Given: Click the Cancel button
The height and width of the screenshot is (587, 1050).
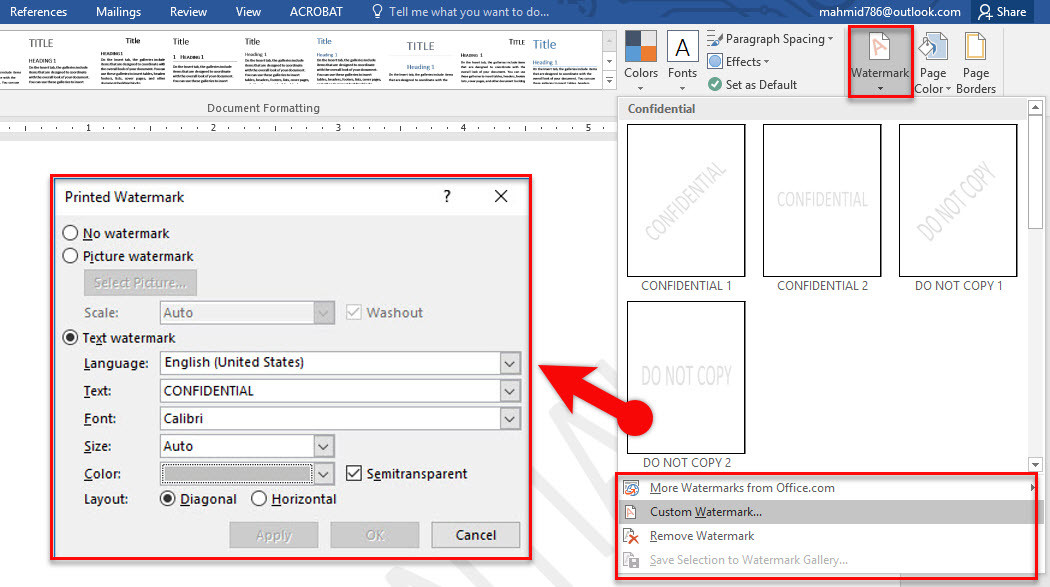Looking at the screenshot, I should tap(475, 535).
